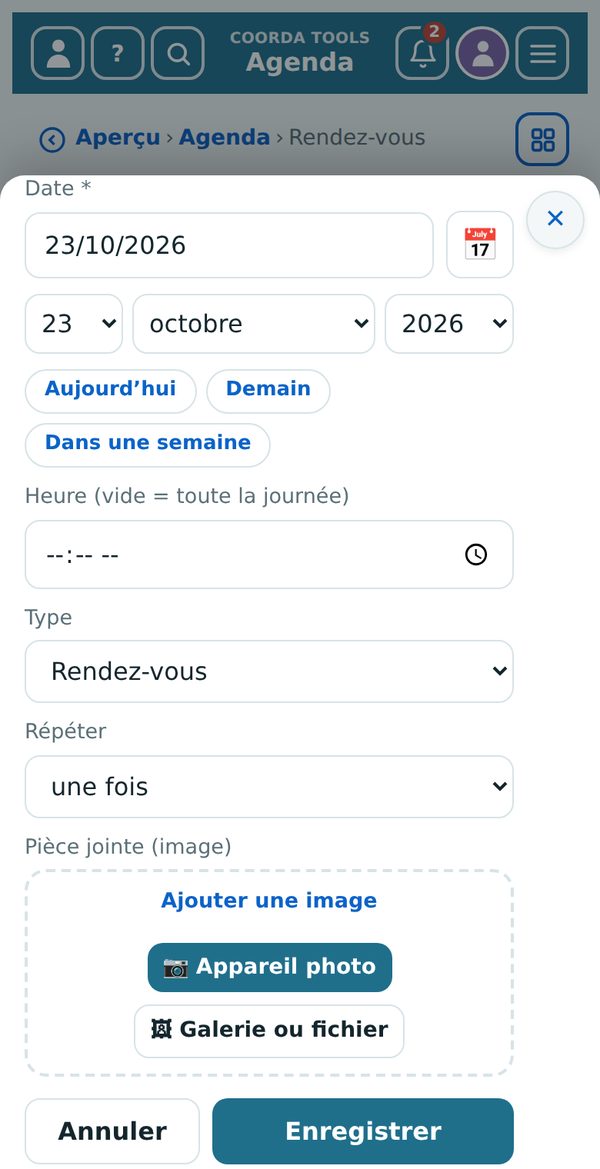Open the purple account avatar
This screenshot has width=600, height=1169.
click(482, 53)
